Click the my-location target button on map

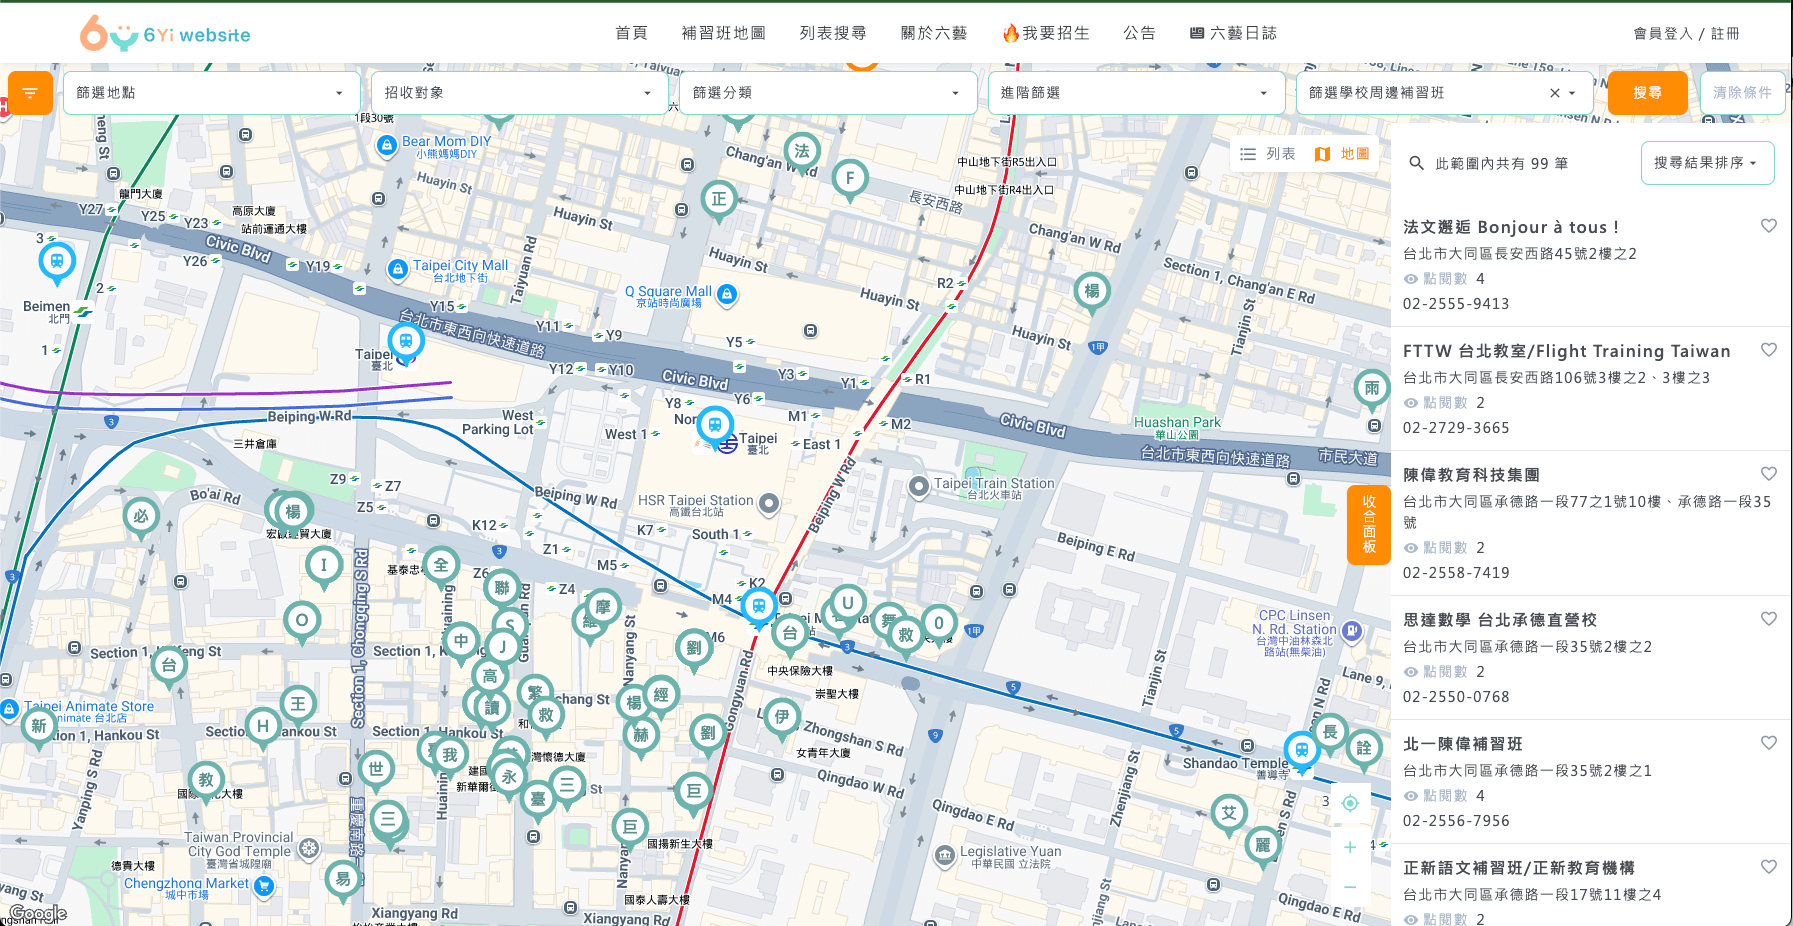coord(1350,803)
